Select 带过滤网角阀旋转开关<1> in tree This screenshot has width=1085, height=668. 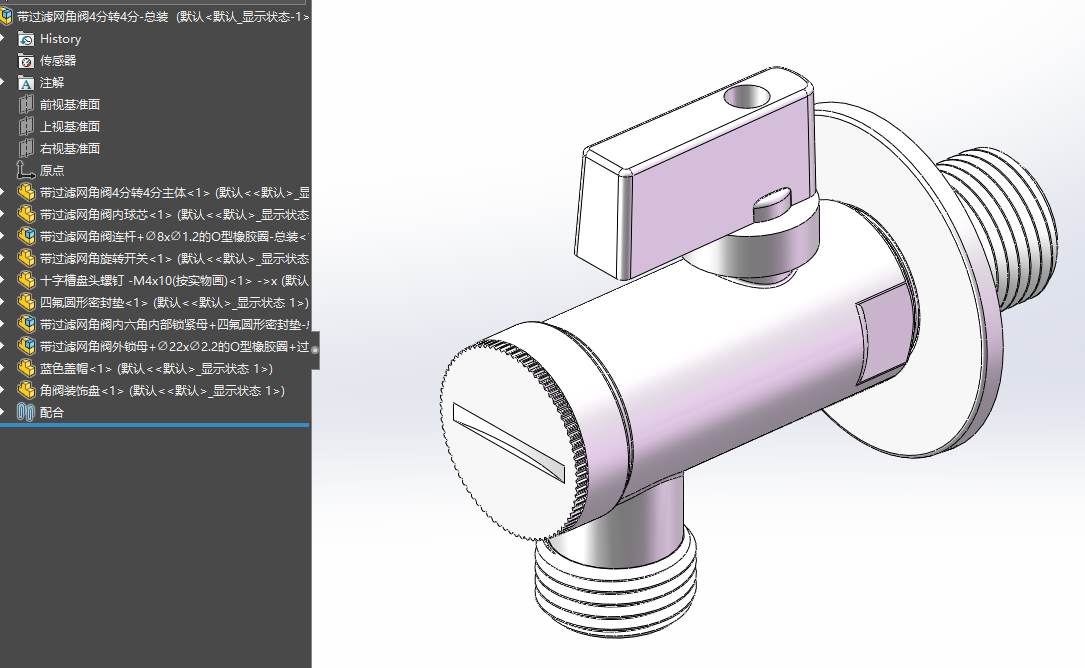[x=174, y=258]
